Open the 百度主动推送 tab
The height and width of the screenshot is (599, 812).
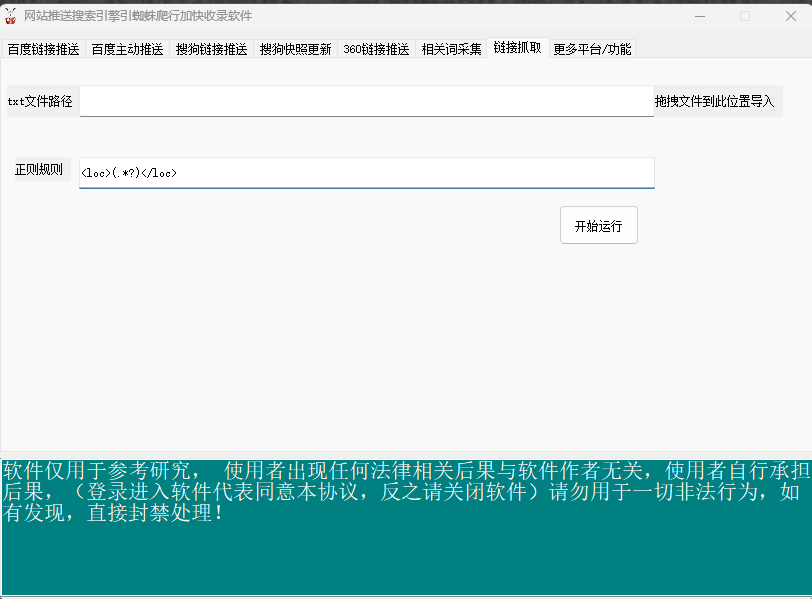point(127,49)
